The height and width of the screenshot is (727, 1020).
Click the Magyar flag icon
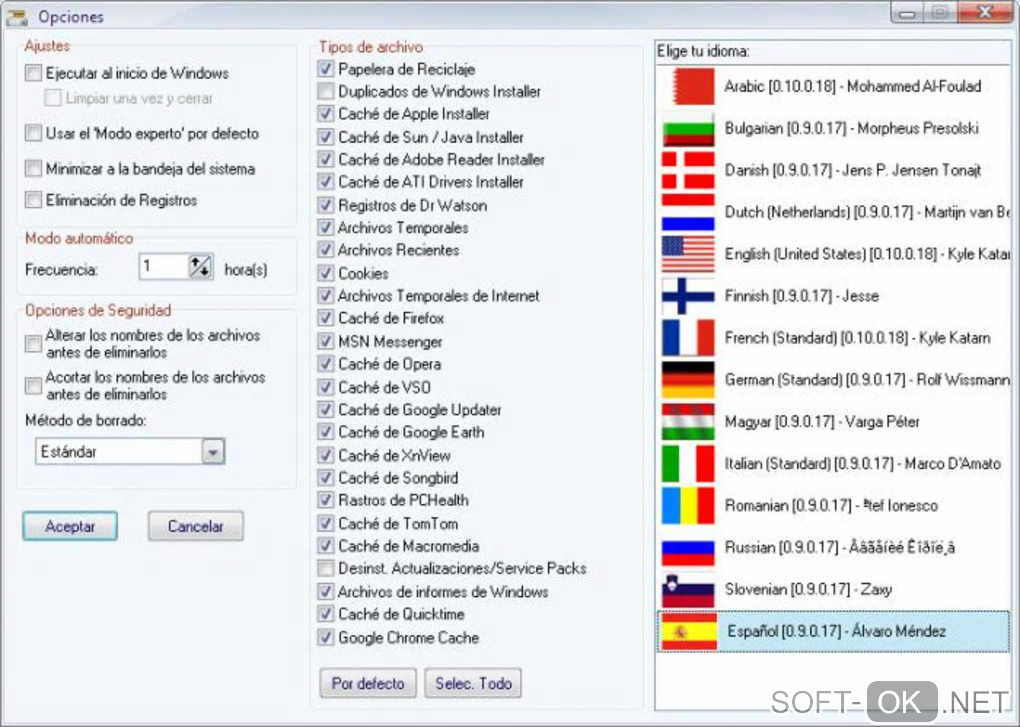click(688, 422)
